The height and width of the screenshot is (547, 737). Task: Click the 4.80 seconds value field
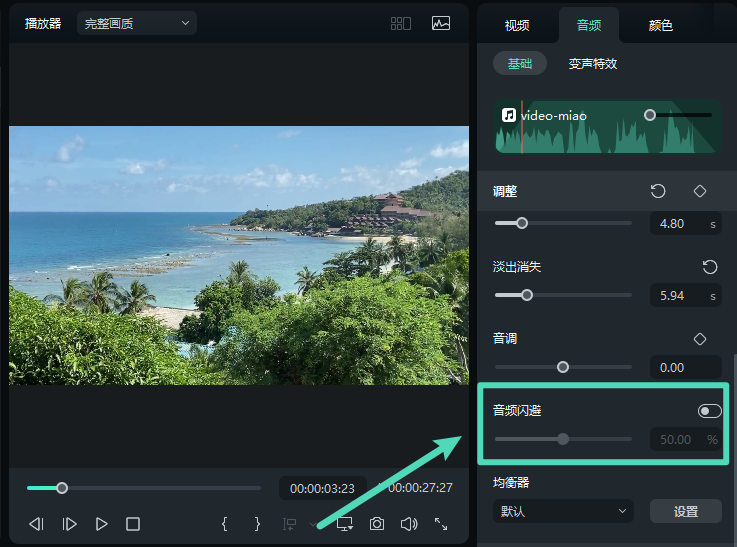point(686,224)
